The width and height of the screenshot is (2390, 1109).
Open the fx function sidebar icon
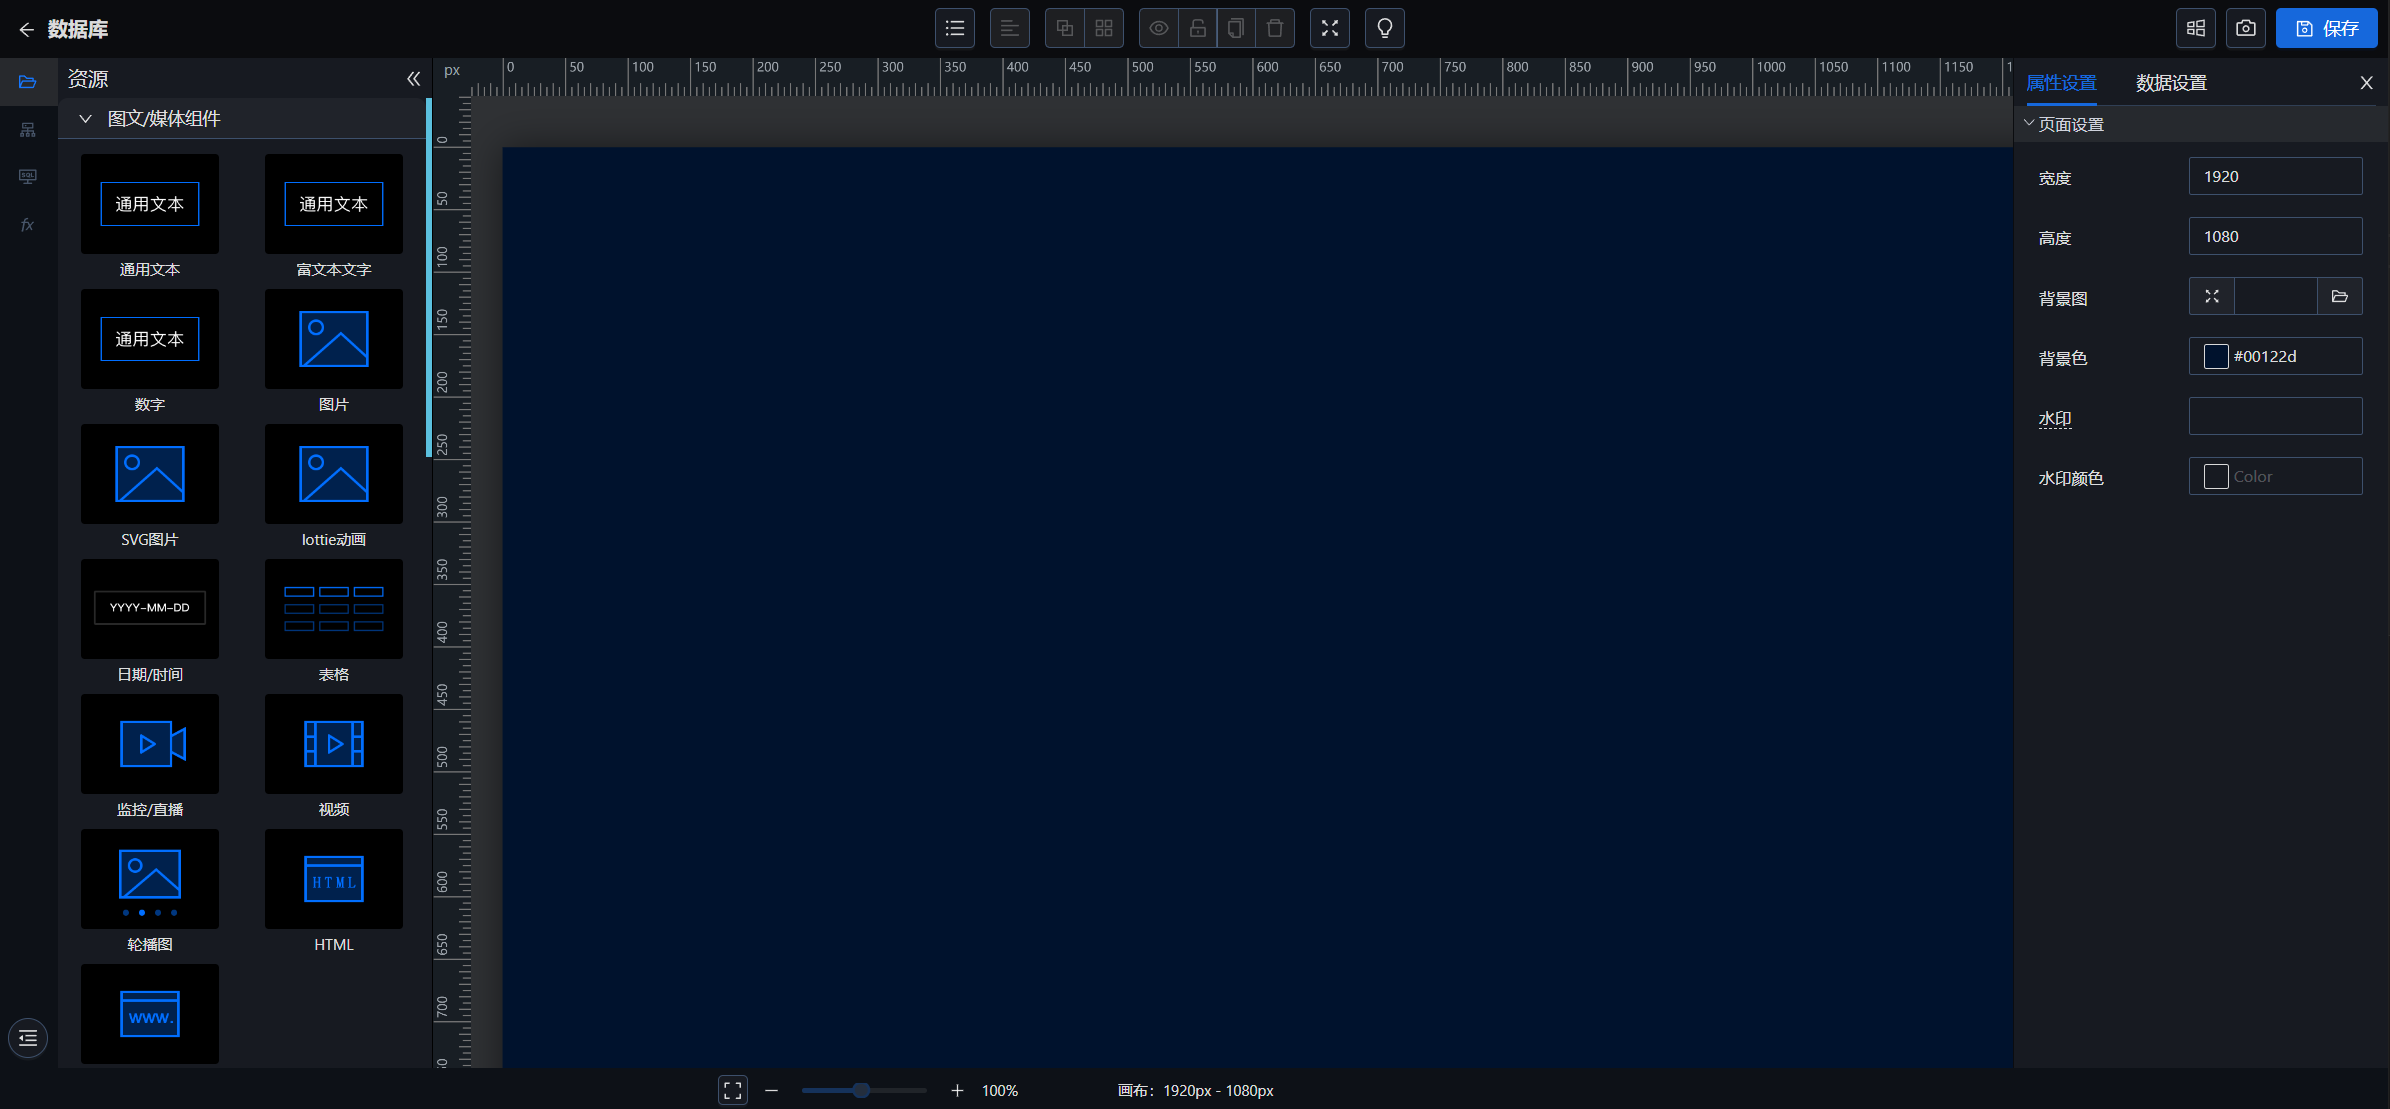[28, 225]
